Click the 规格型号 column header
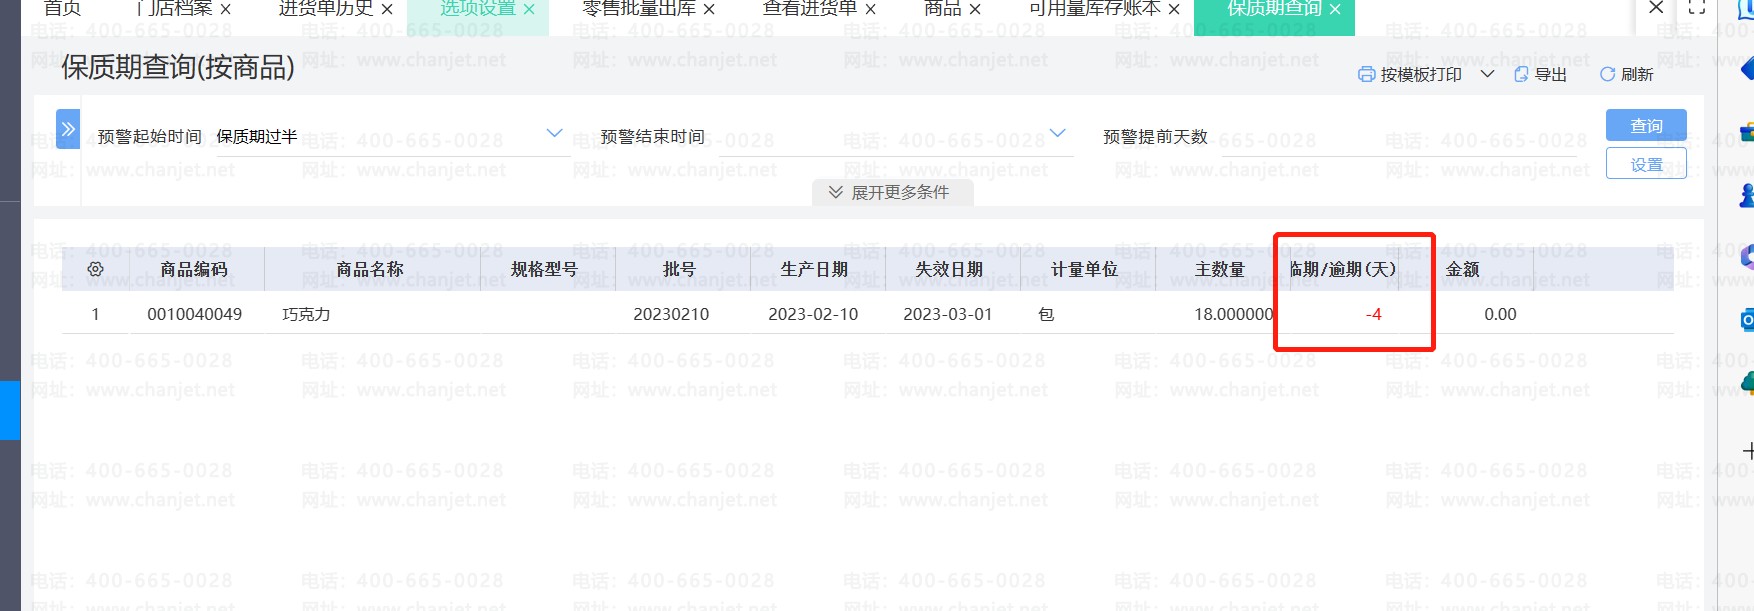Image resolution: width=1754 pixels, height=611 pixels. (x=544, y=269)
